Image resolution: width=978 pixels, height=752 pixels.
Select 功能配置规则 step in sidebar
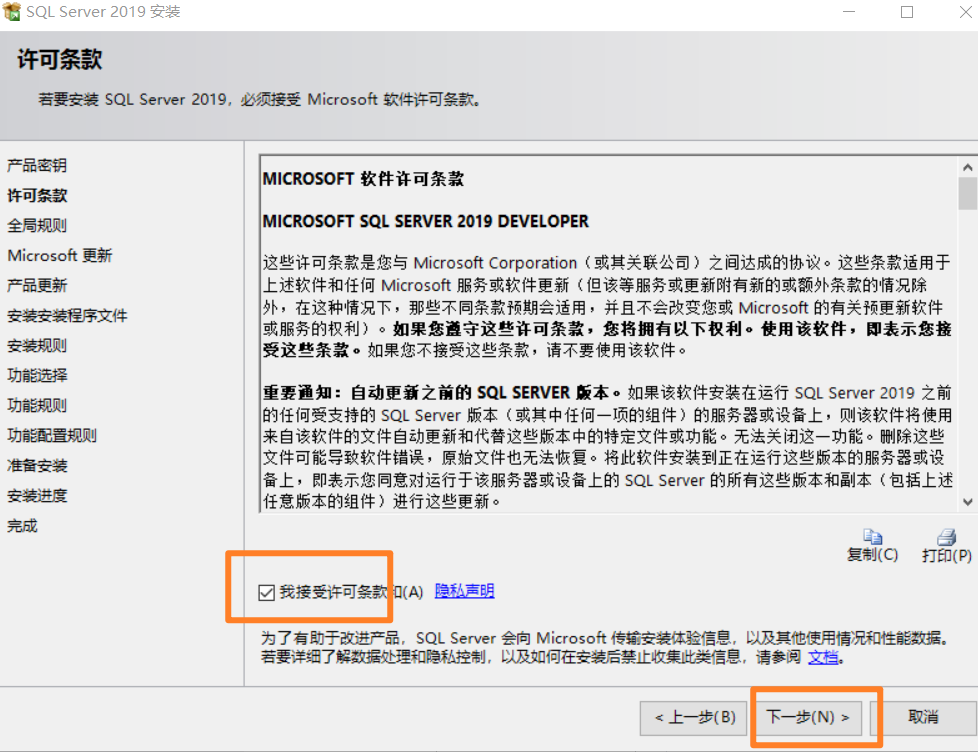52,435
